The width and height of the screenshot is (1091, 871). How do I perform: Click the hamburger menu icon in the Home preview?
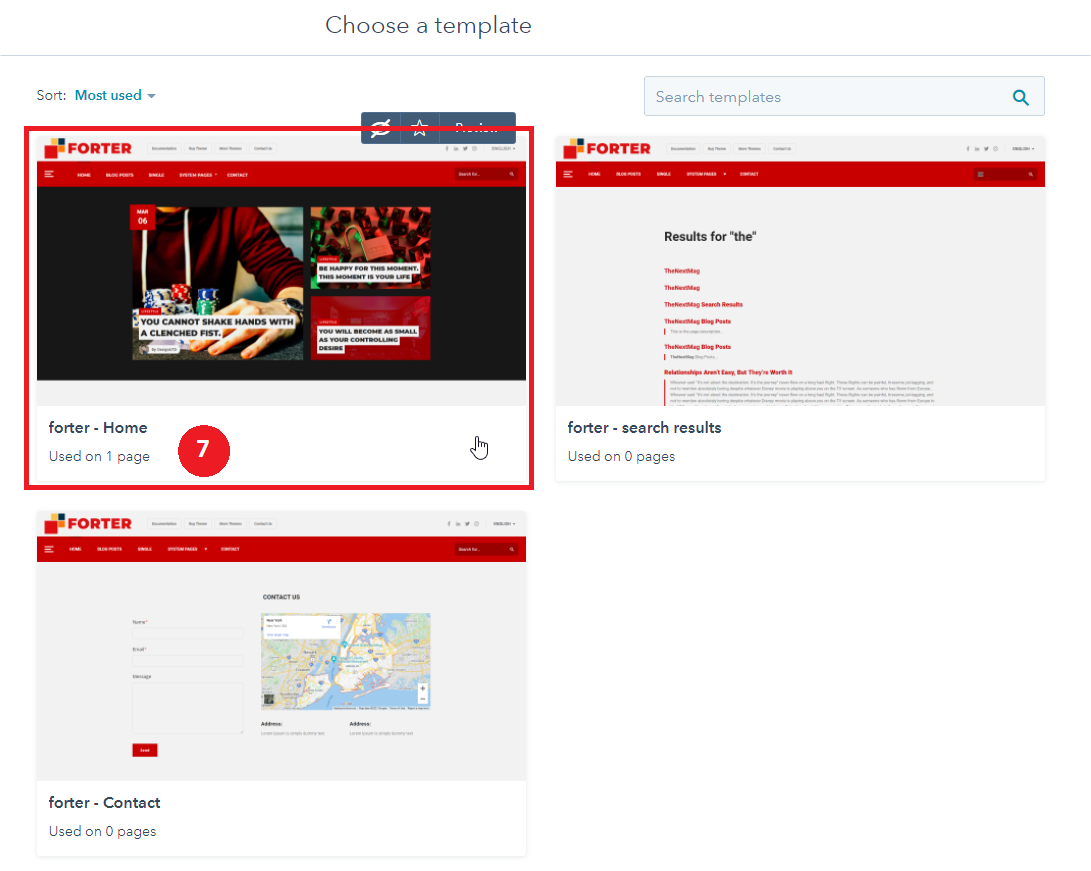49,174
